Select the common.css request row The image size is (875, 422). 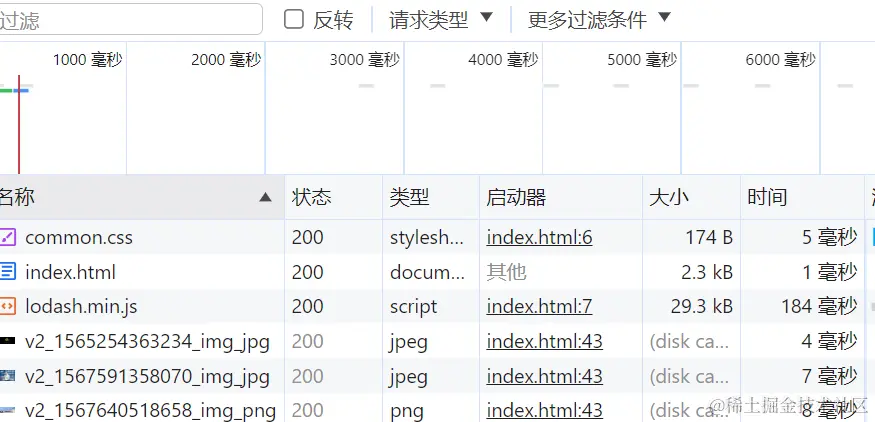tap(438, 237)
